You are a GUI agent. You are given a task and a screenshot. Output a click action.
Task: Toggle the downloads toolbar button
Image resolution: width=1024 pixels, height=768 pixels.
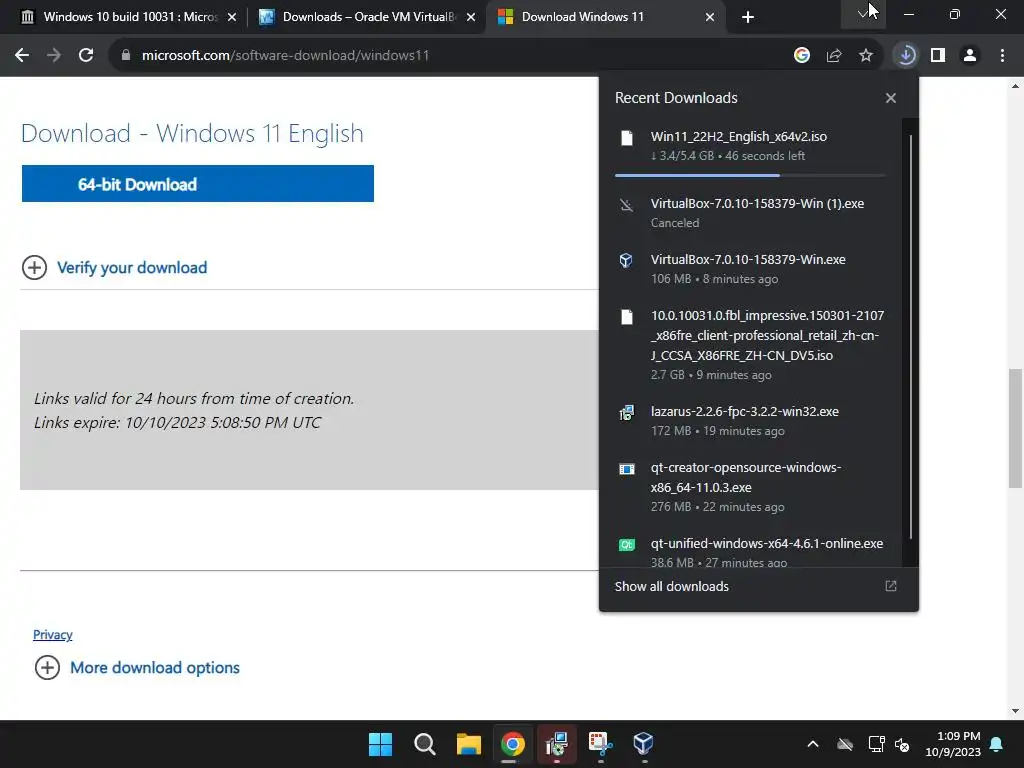906,56
